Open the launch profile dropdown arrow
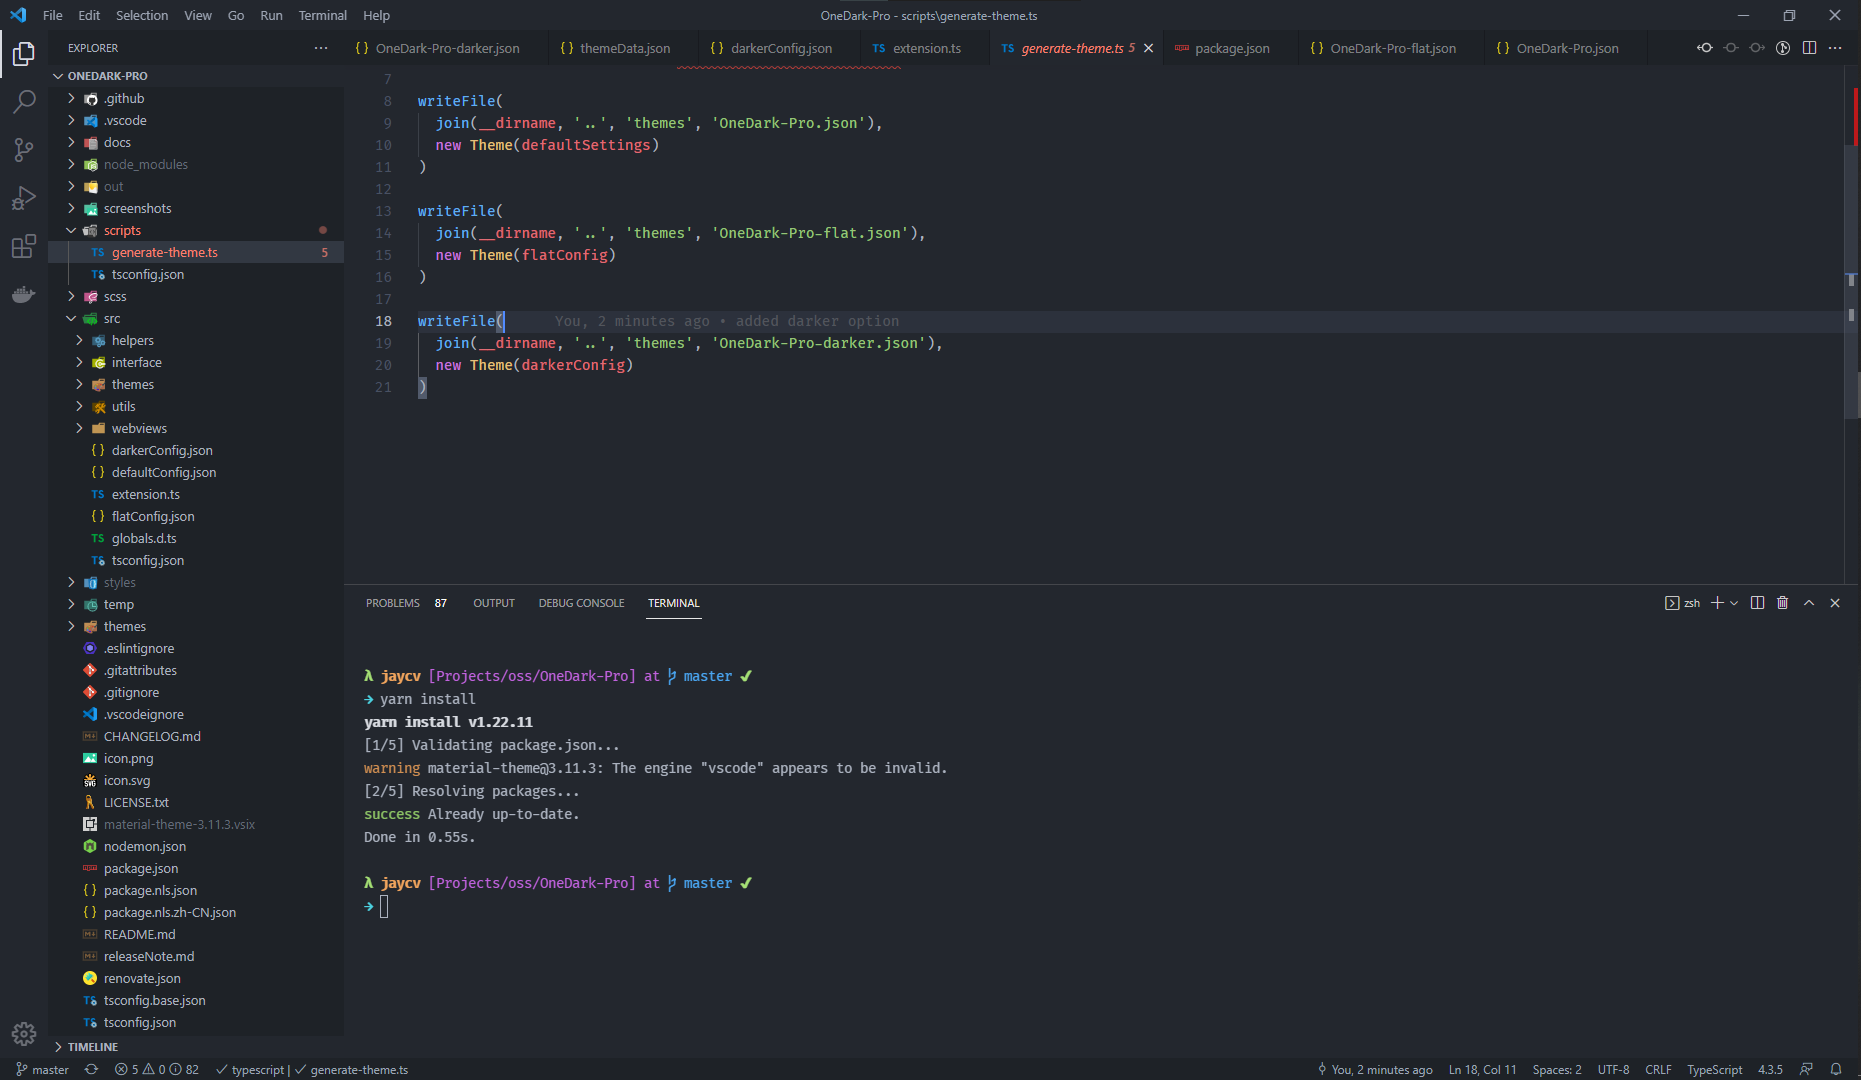 pyautogui.click(x=1734, y=603)
